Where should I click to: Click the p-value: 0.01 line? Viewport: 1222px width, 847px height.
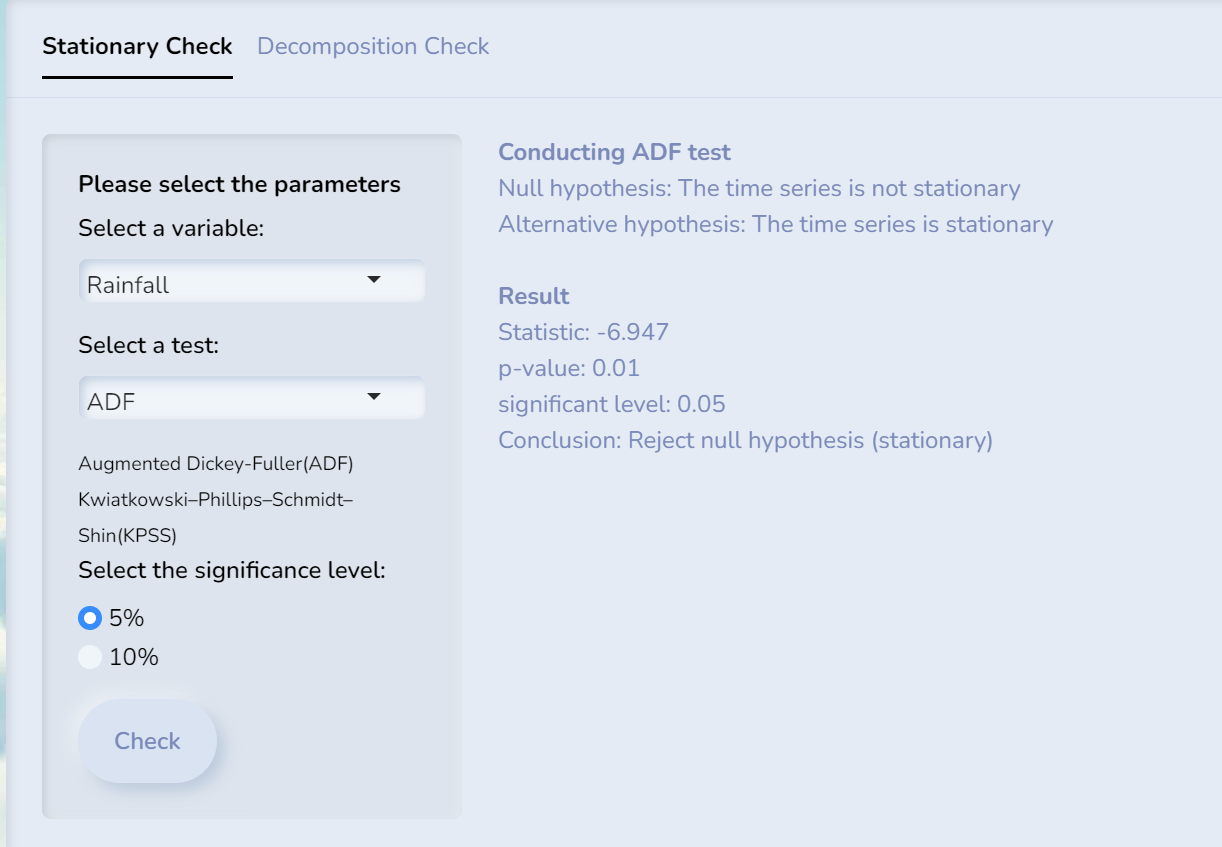point(569,368)
